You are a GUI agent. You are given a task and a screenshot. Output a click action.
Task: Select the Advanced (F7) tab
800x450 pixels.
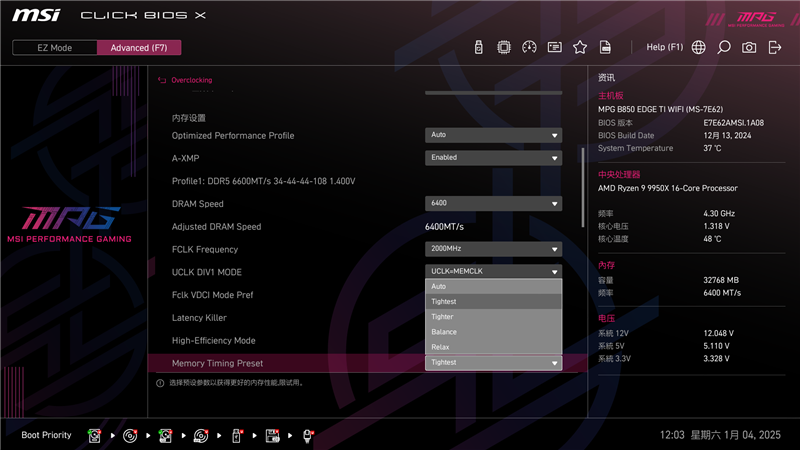[139, 47]
